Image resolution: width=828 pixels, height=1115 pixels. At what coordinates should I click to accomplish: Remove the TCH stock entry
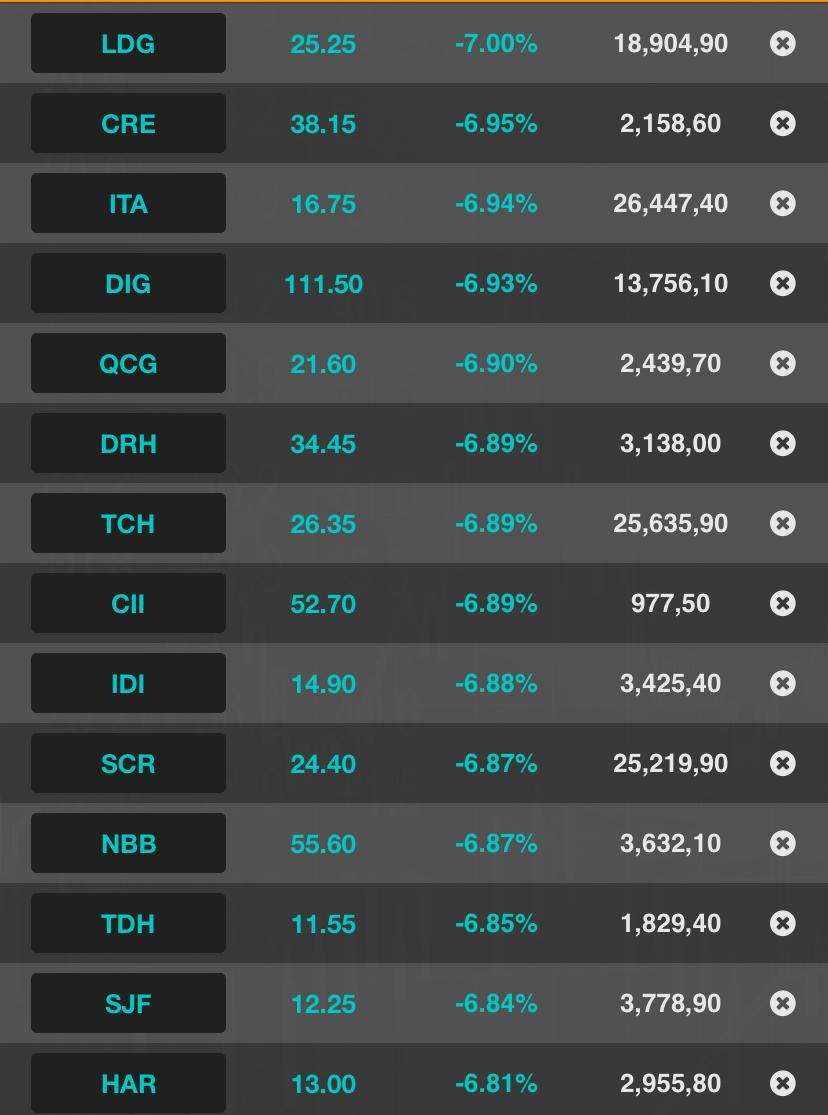783,523
